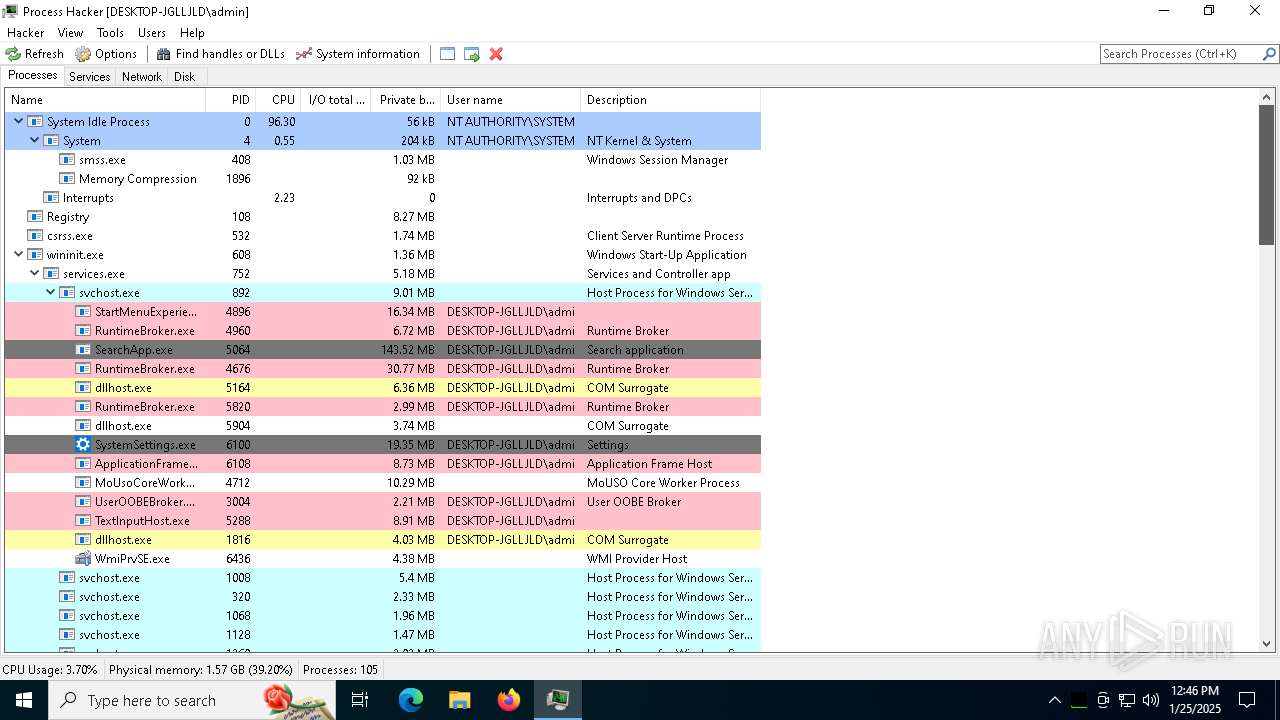Click the smss.exe process icon
Screen dimensions: 1280x720
(x=67, y=160)
